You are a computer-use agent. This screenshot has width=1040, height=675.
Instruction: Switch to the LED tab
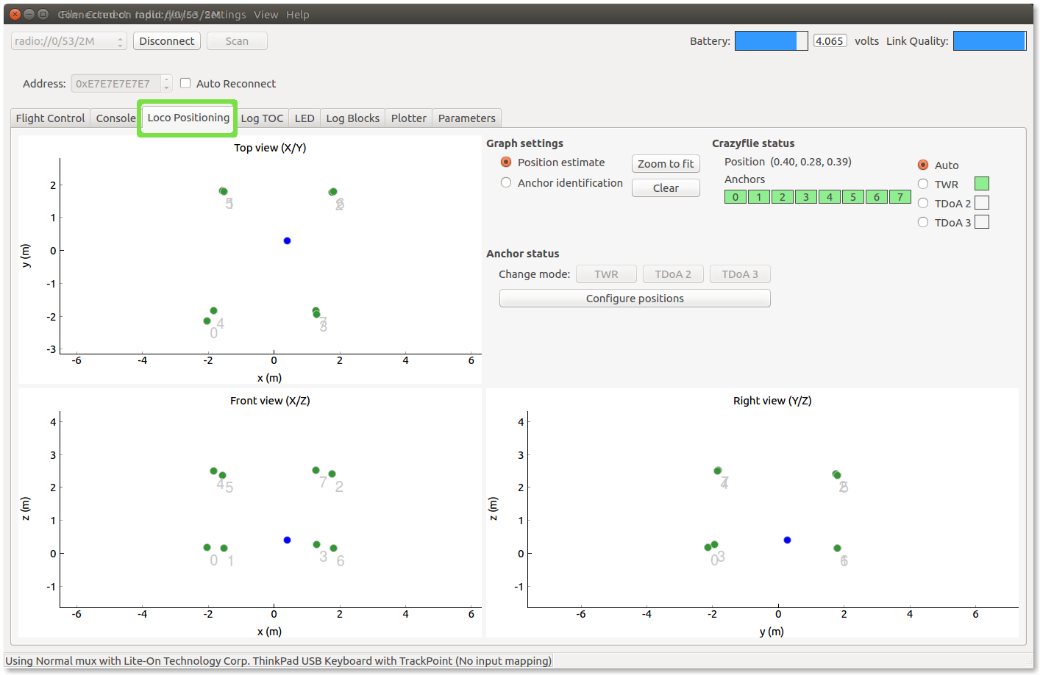click(304, 118)
